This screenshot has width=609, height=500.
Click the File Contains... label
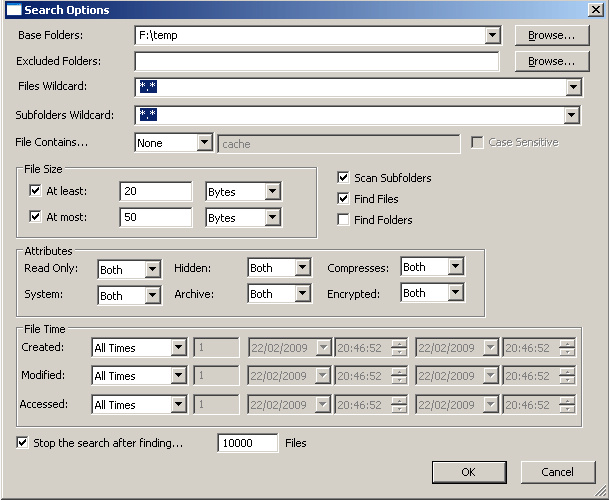coord(52,142)
